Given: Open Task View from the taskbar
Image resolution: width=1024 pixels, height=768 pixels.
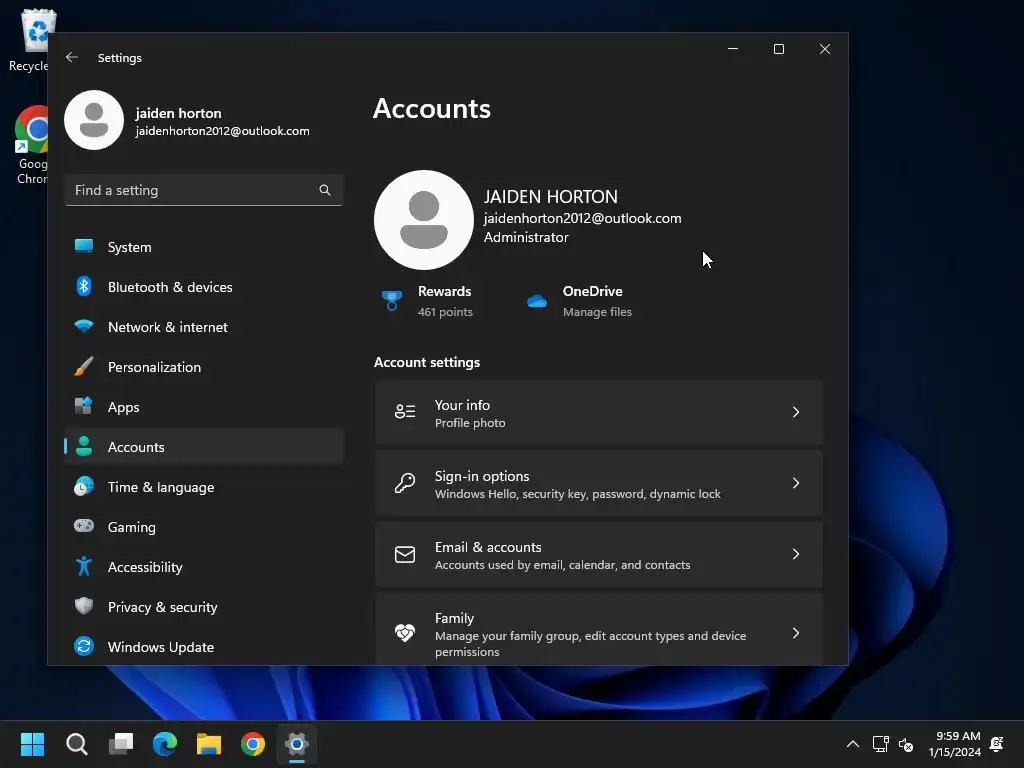Looking at the screenshot, I should (121, 744).
